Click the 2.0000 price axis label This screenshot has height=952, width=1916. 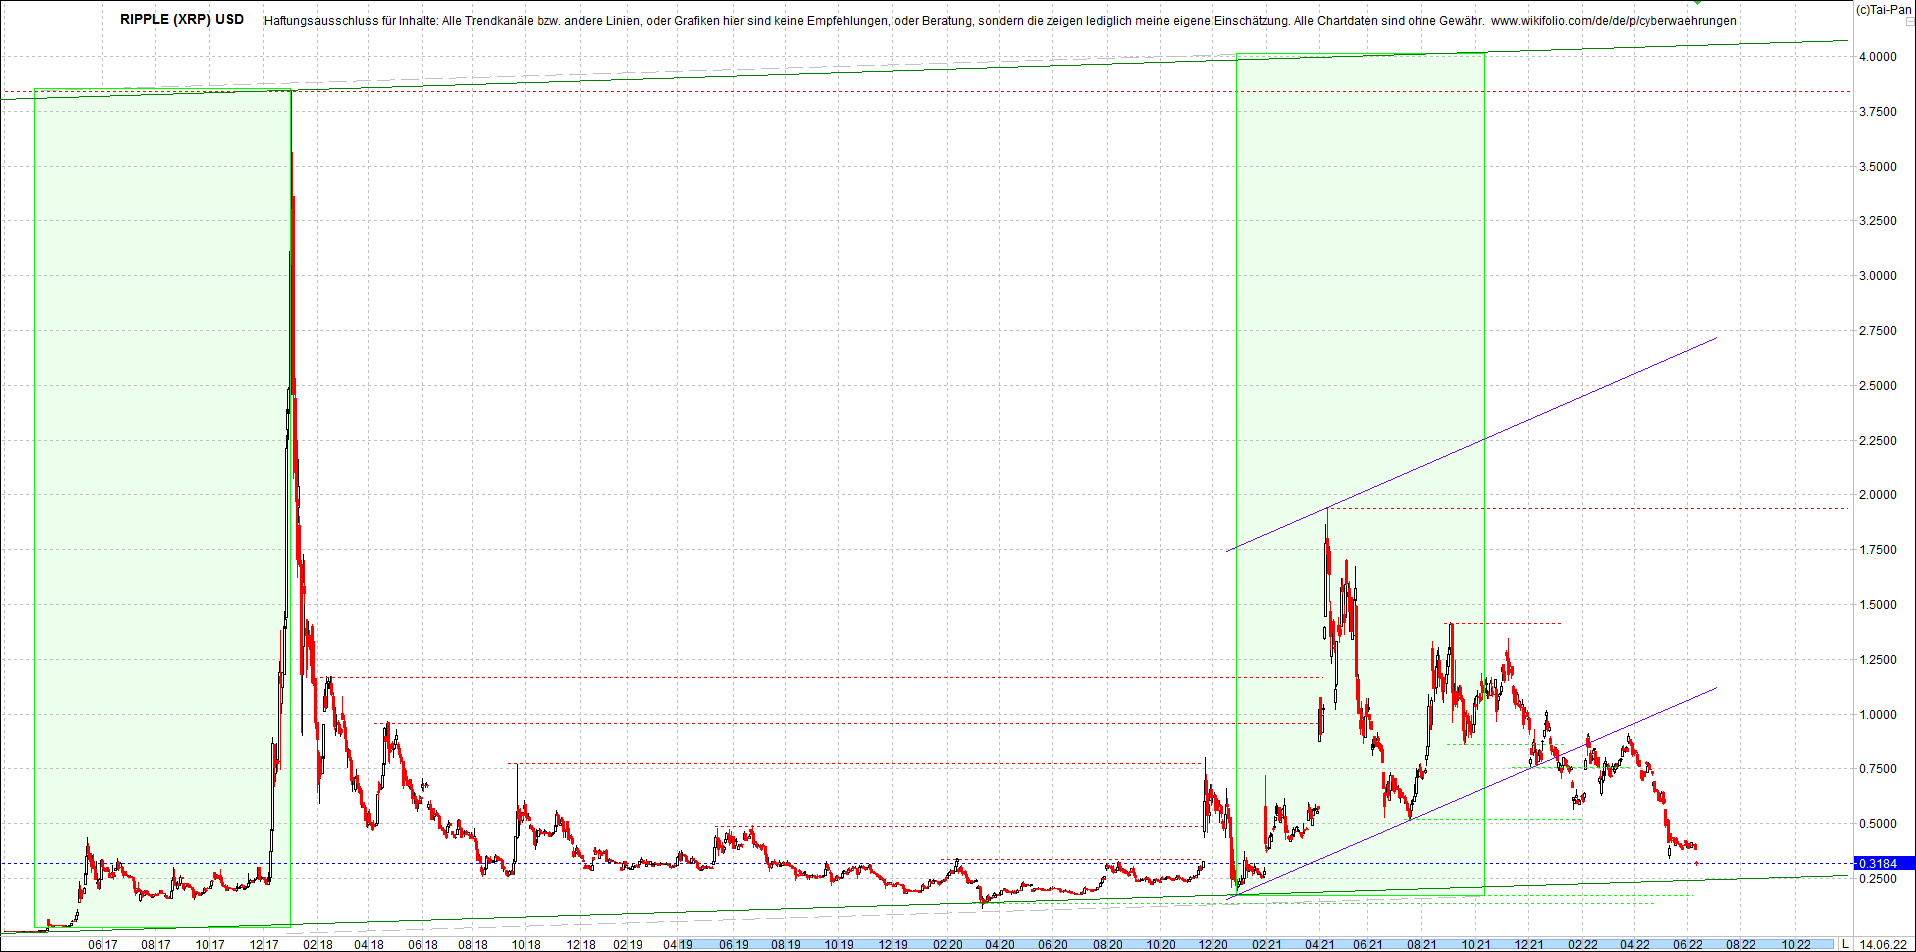1877,495
